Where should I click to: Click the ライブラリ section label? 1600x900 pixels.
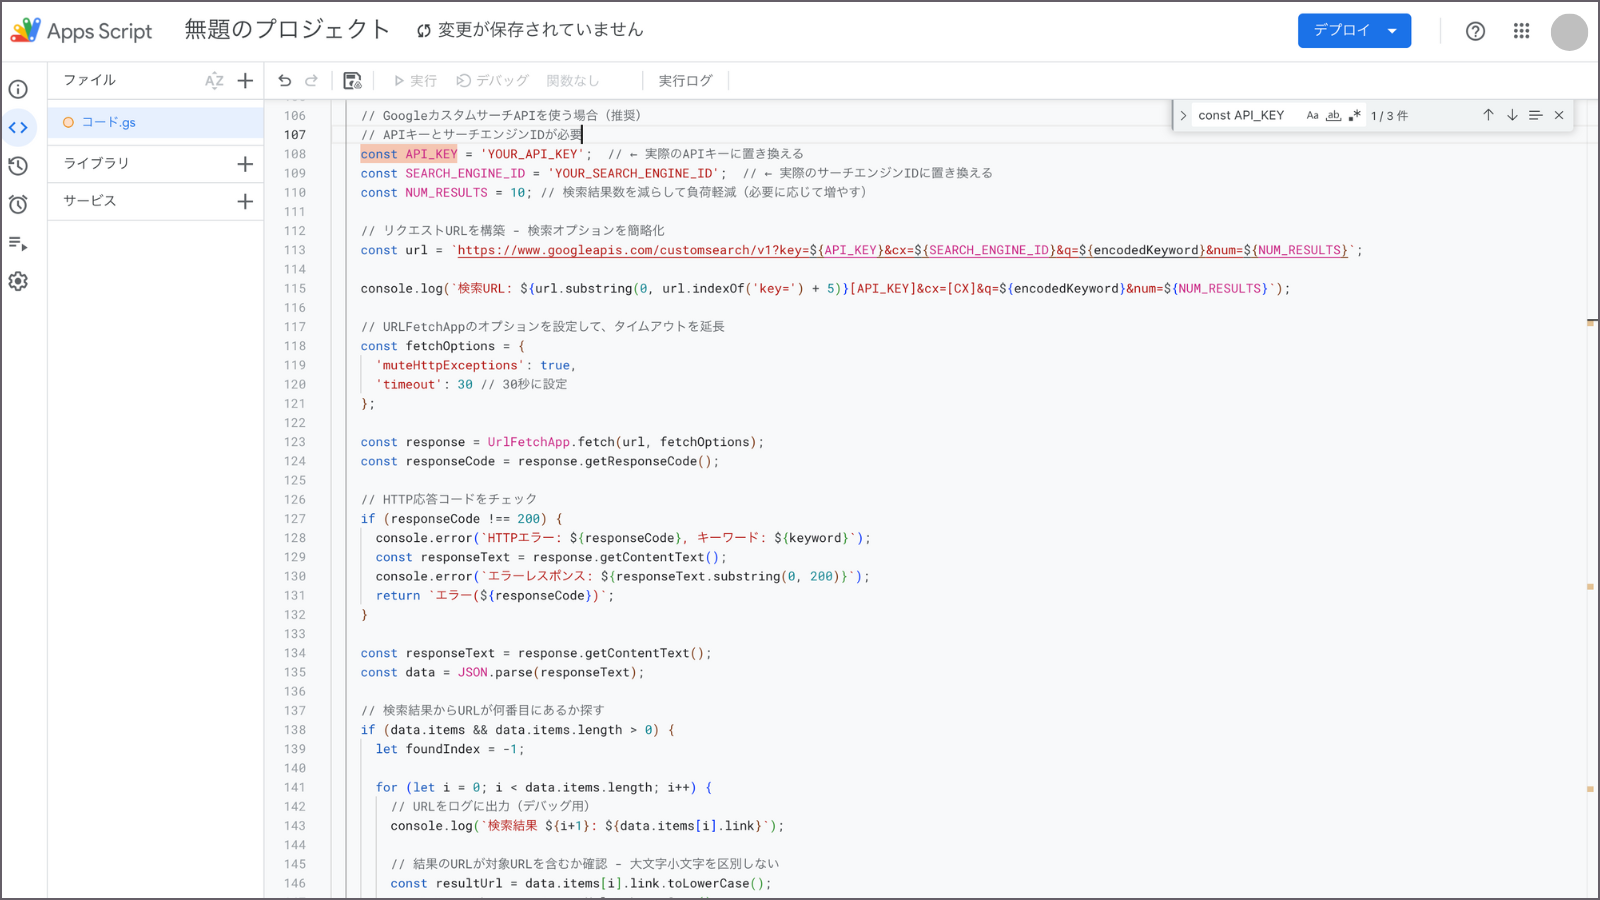(96, 163)
